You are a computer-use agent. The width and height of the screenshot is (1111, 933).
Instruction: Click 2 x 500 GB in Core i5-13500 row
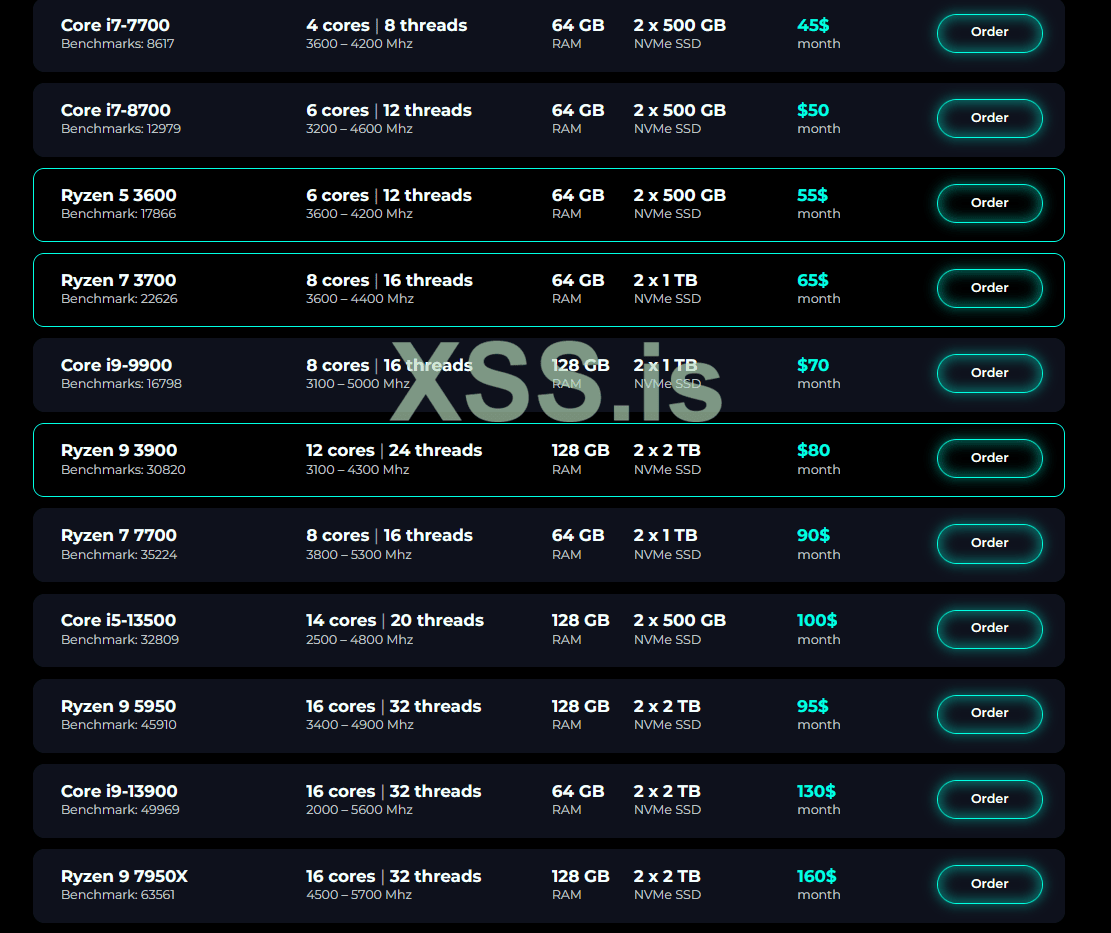pyautogui.click(x=679, y=621)
